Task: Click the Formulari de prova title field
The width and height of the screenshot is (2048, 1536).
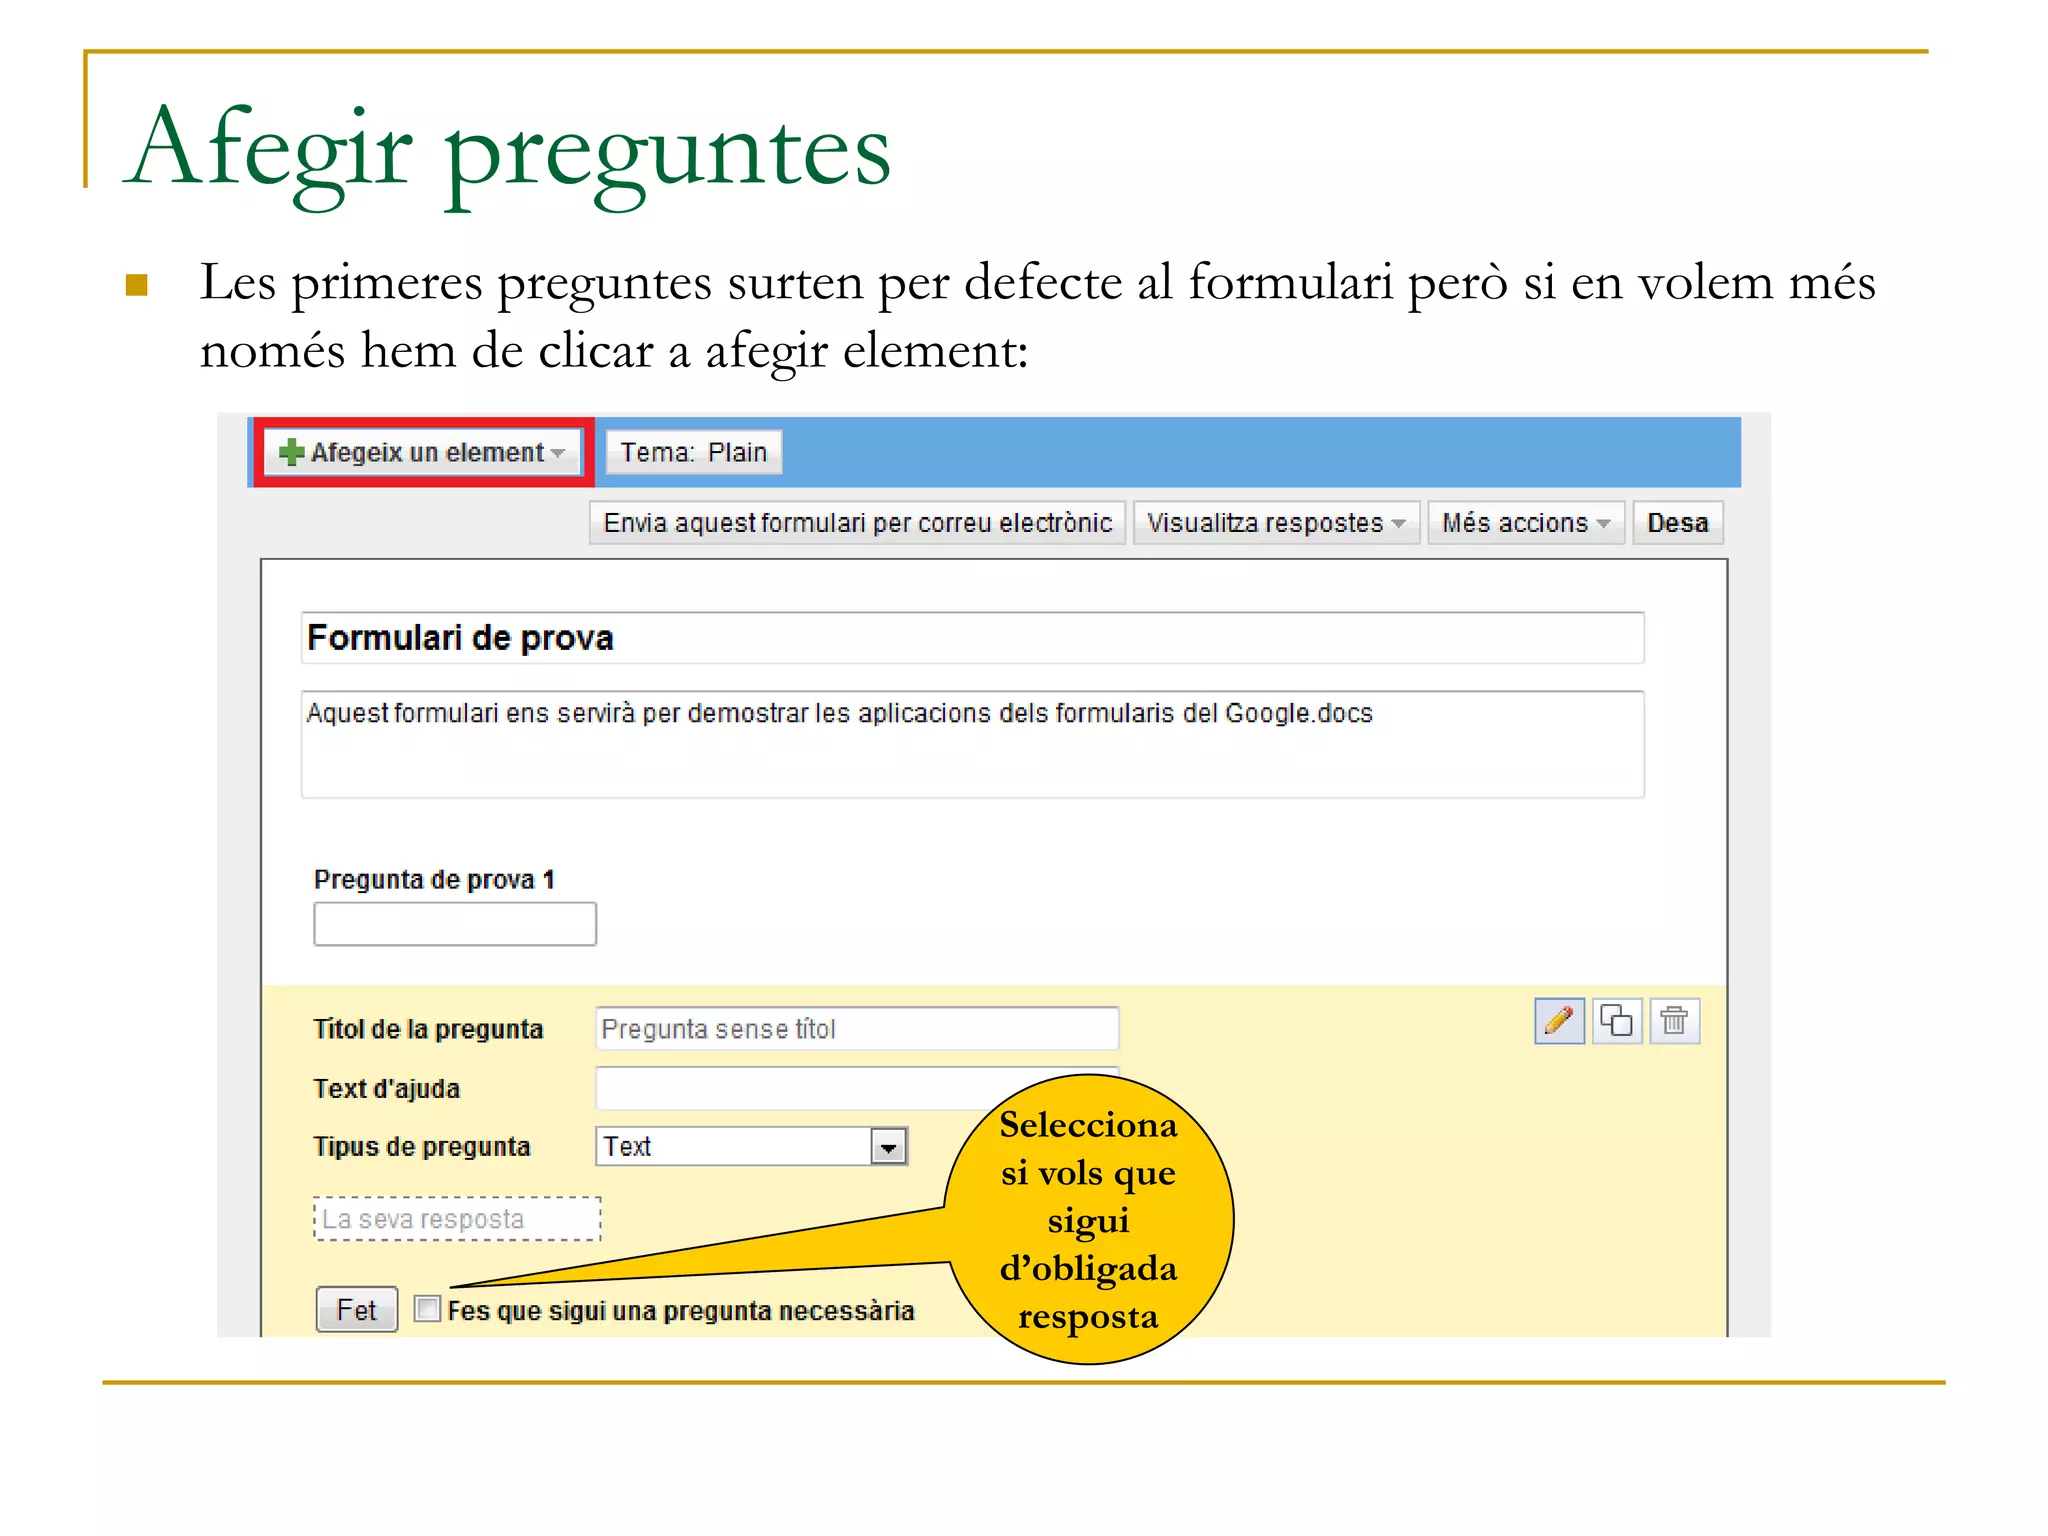Action: pyautogui.click(x=972, y=638)
